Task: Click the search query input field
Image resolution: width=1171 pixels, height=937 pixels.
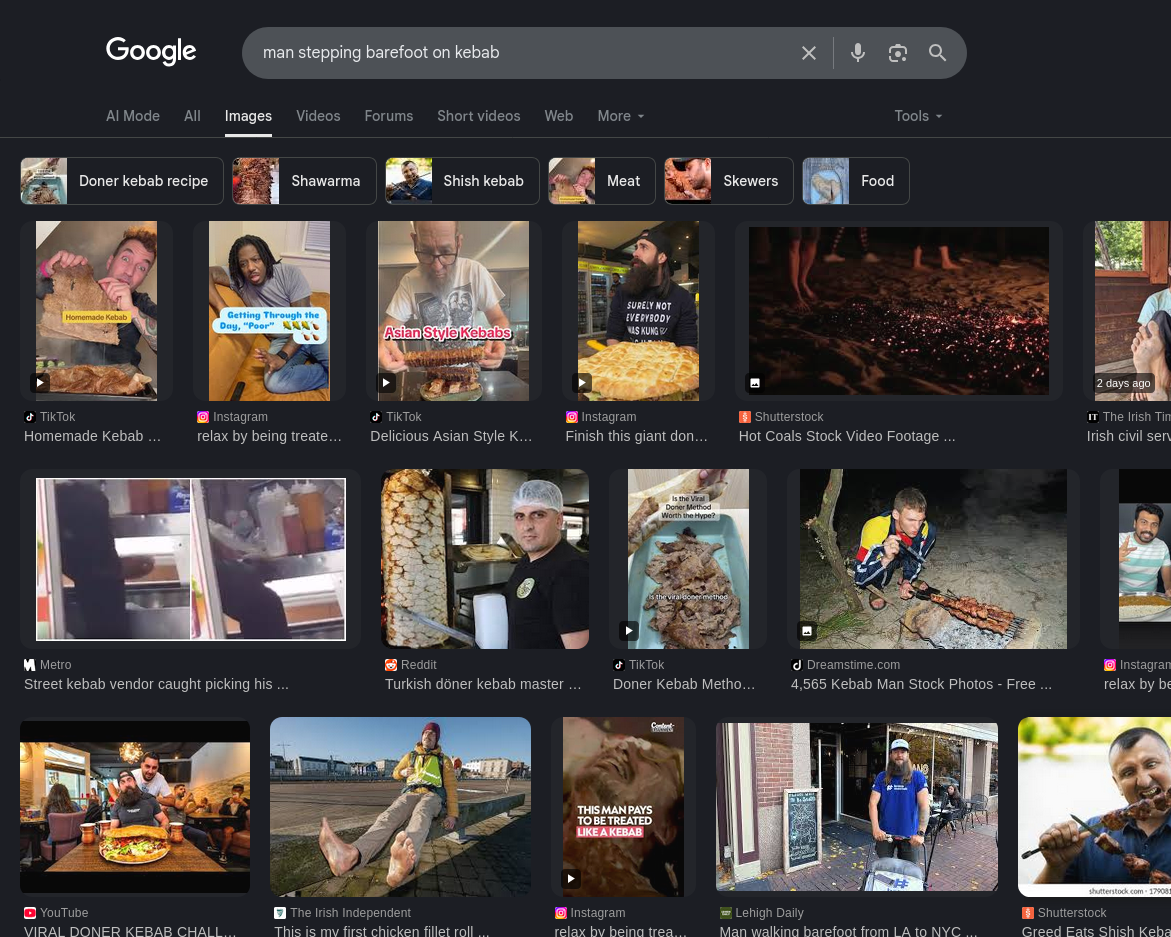Action: pos(523,53)
